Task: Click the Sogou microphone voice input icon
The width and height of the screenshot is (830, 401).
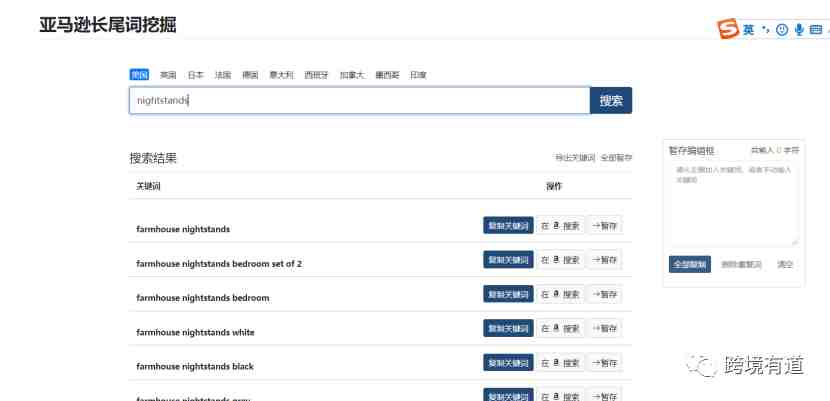Action: coord(799,30)
